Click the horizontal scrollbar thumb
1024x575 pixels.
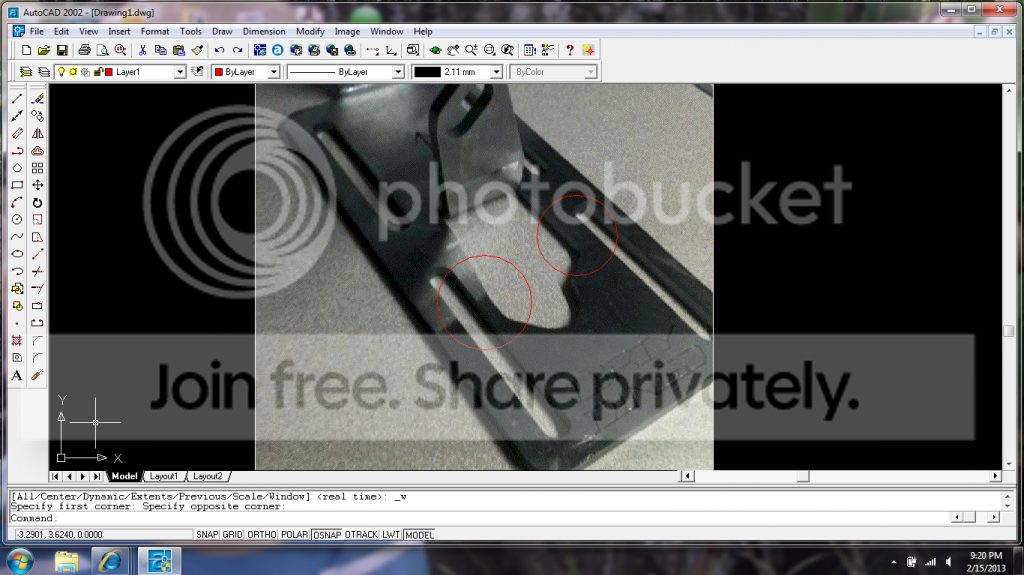(803, 476)
